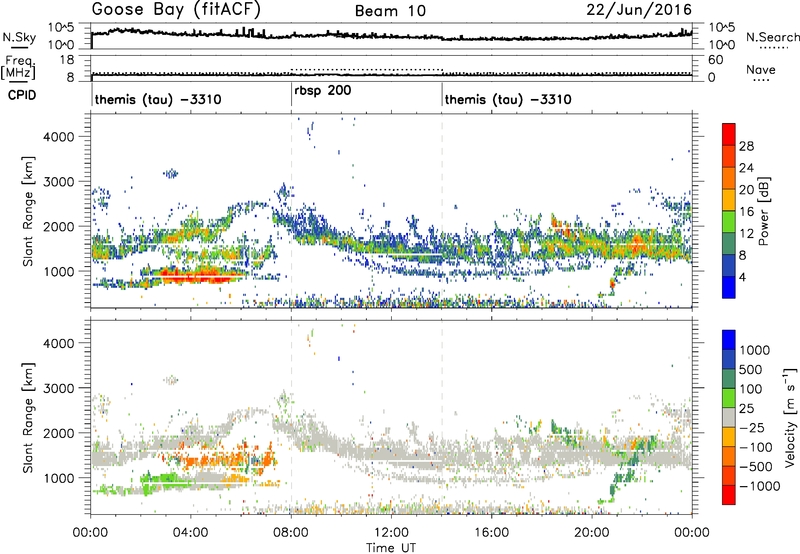The image size is (800, 554).
Task: Click the '10^5' tick on the N.Search axis
Action: pos(722,28)
